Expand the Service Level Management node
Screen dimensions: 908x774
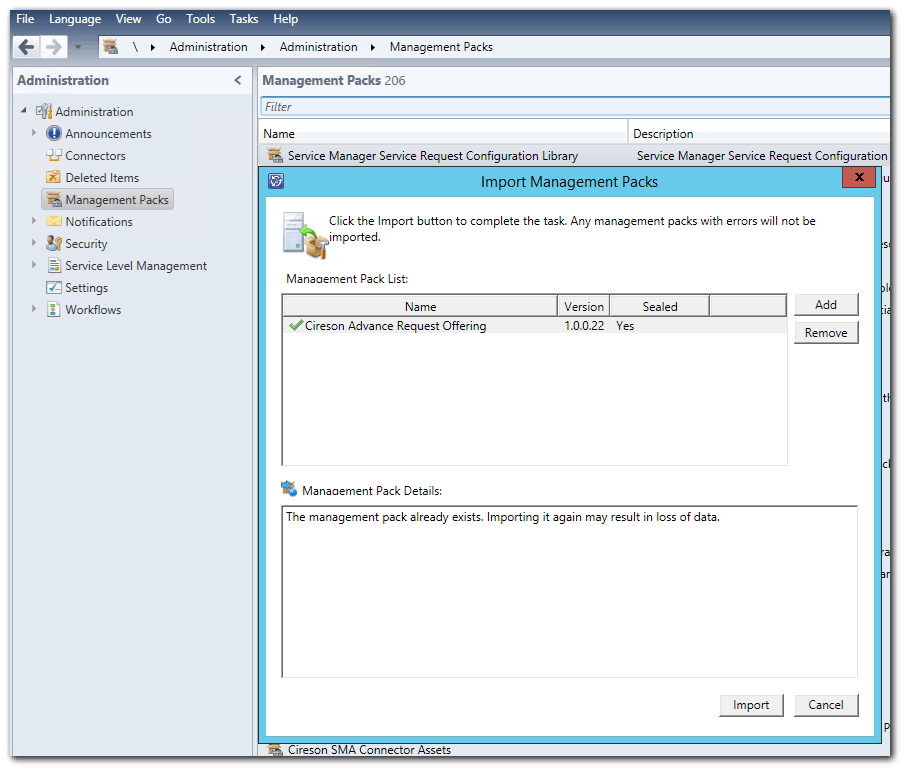click(x=34, y=265)
